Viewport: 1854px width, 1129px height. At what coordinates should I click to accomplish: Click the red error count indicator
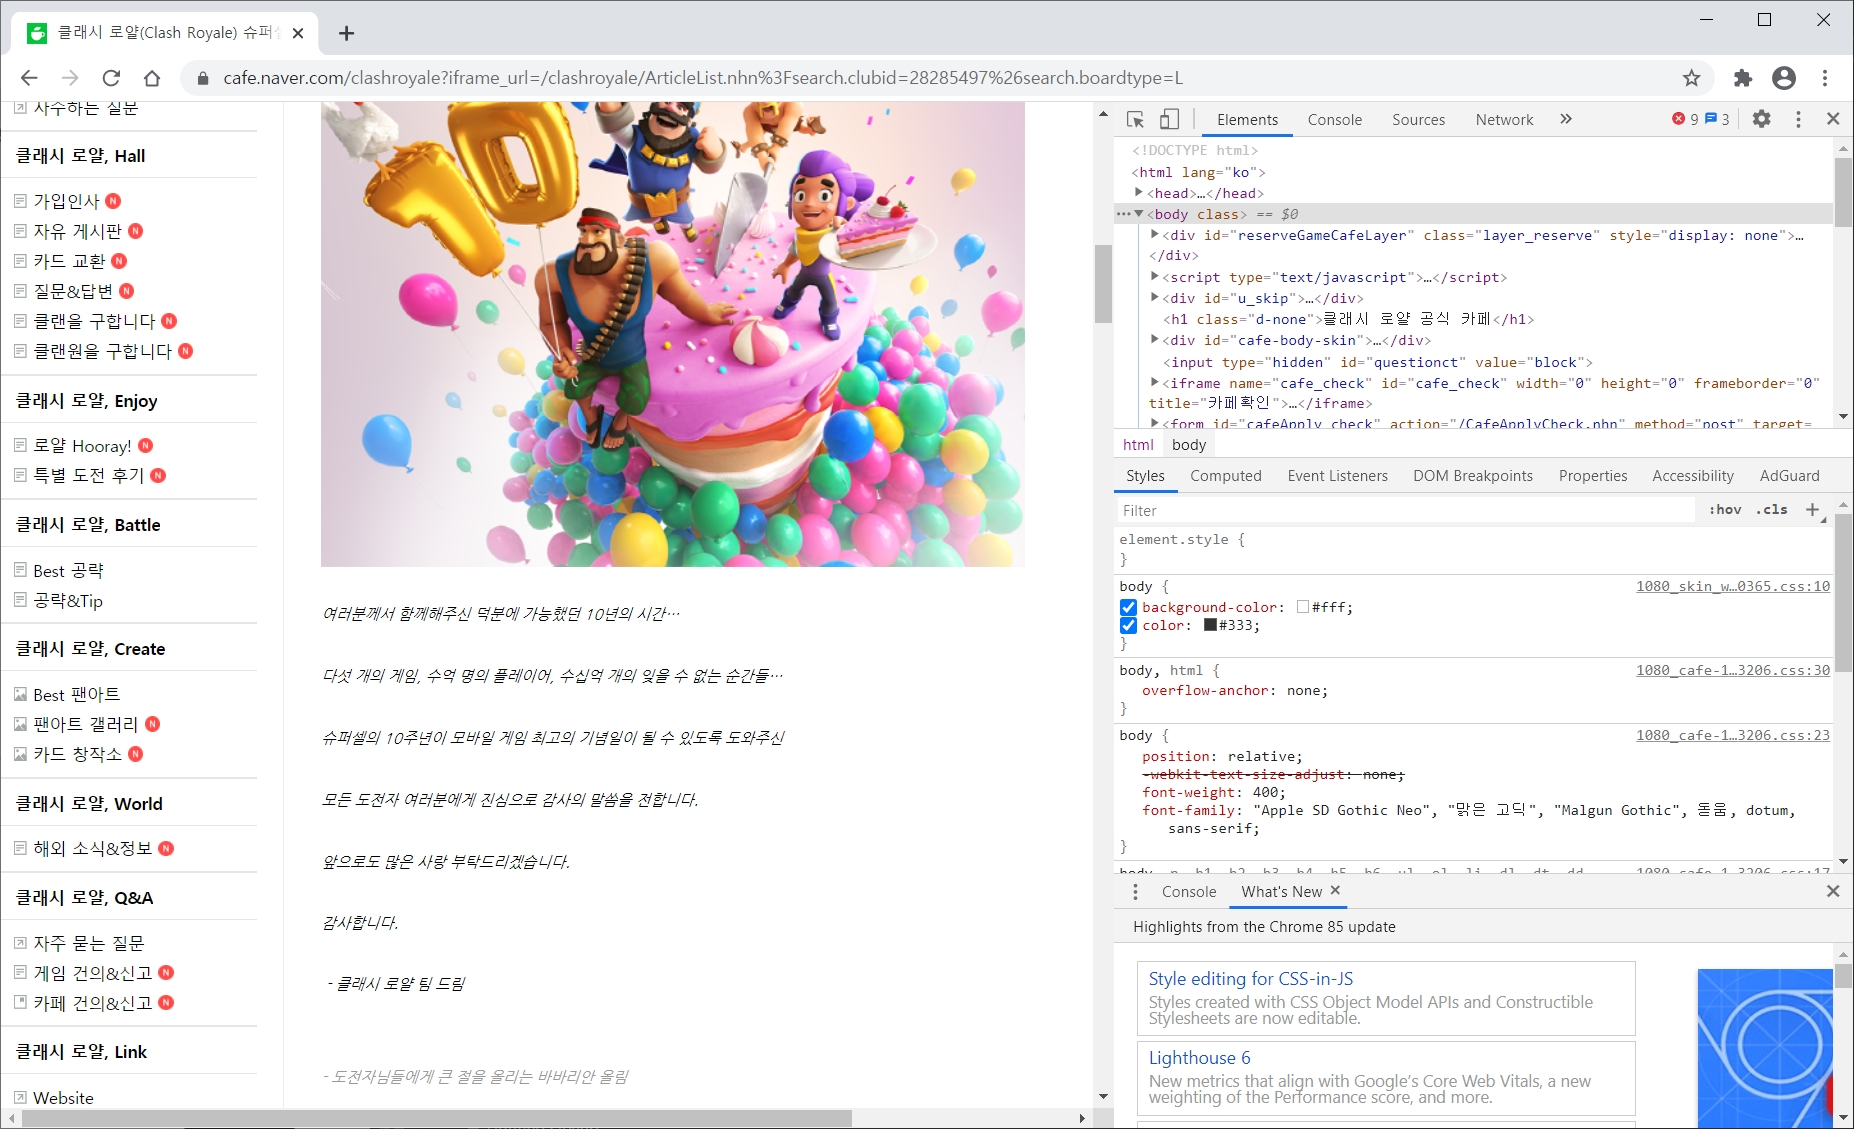(1685, 119)
